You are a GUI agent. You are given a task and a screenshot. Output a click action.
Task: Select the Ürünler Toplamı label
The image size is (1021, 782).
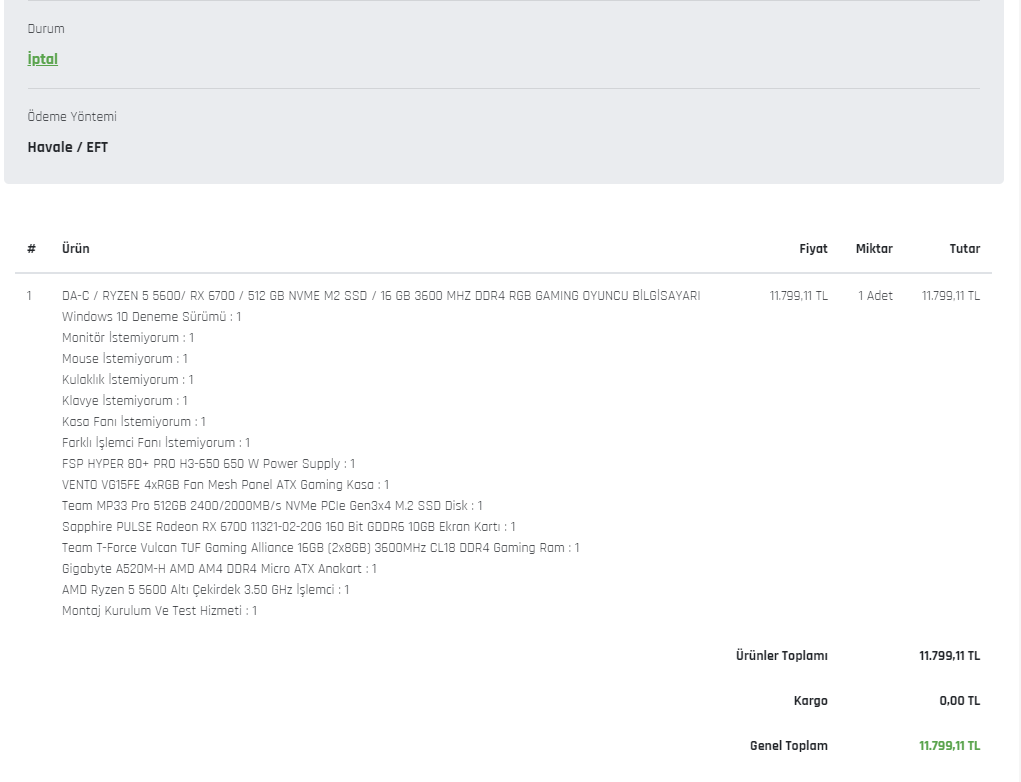coord(781,656)
